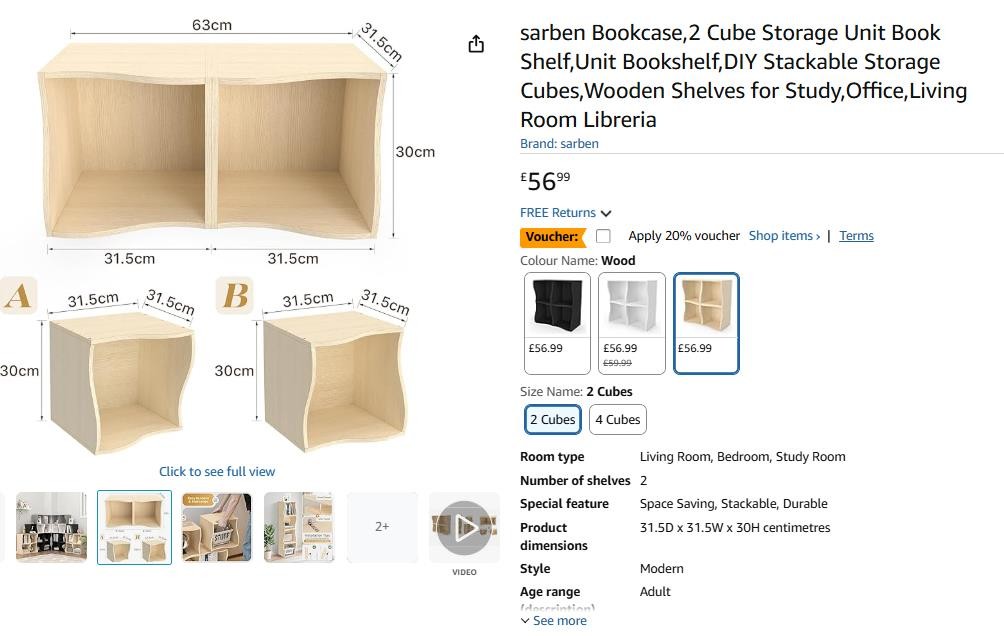Image resolution: width=1004 pixels, height=636 pixels.
Task: View the storage cube lifestyle thumbnail
Action: click(x=217, y=527)
